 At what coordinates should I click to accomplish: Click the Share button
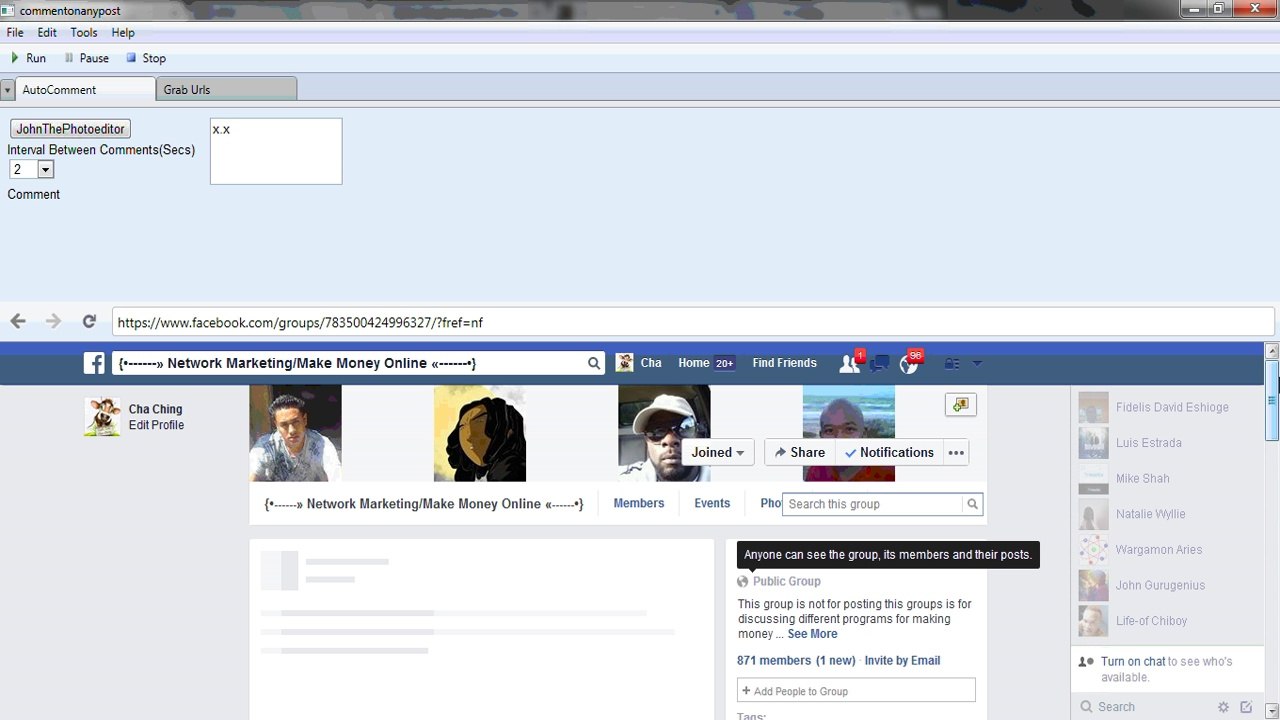point(799,452)
